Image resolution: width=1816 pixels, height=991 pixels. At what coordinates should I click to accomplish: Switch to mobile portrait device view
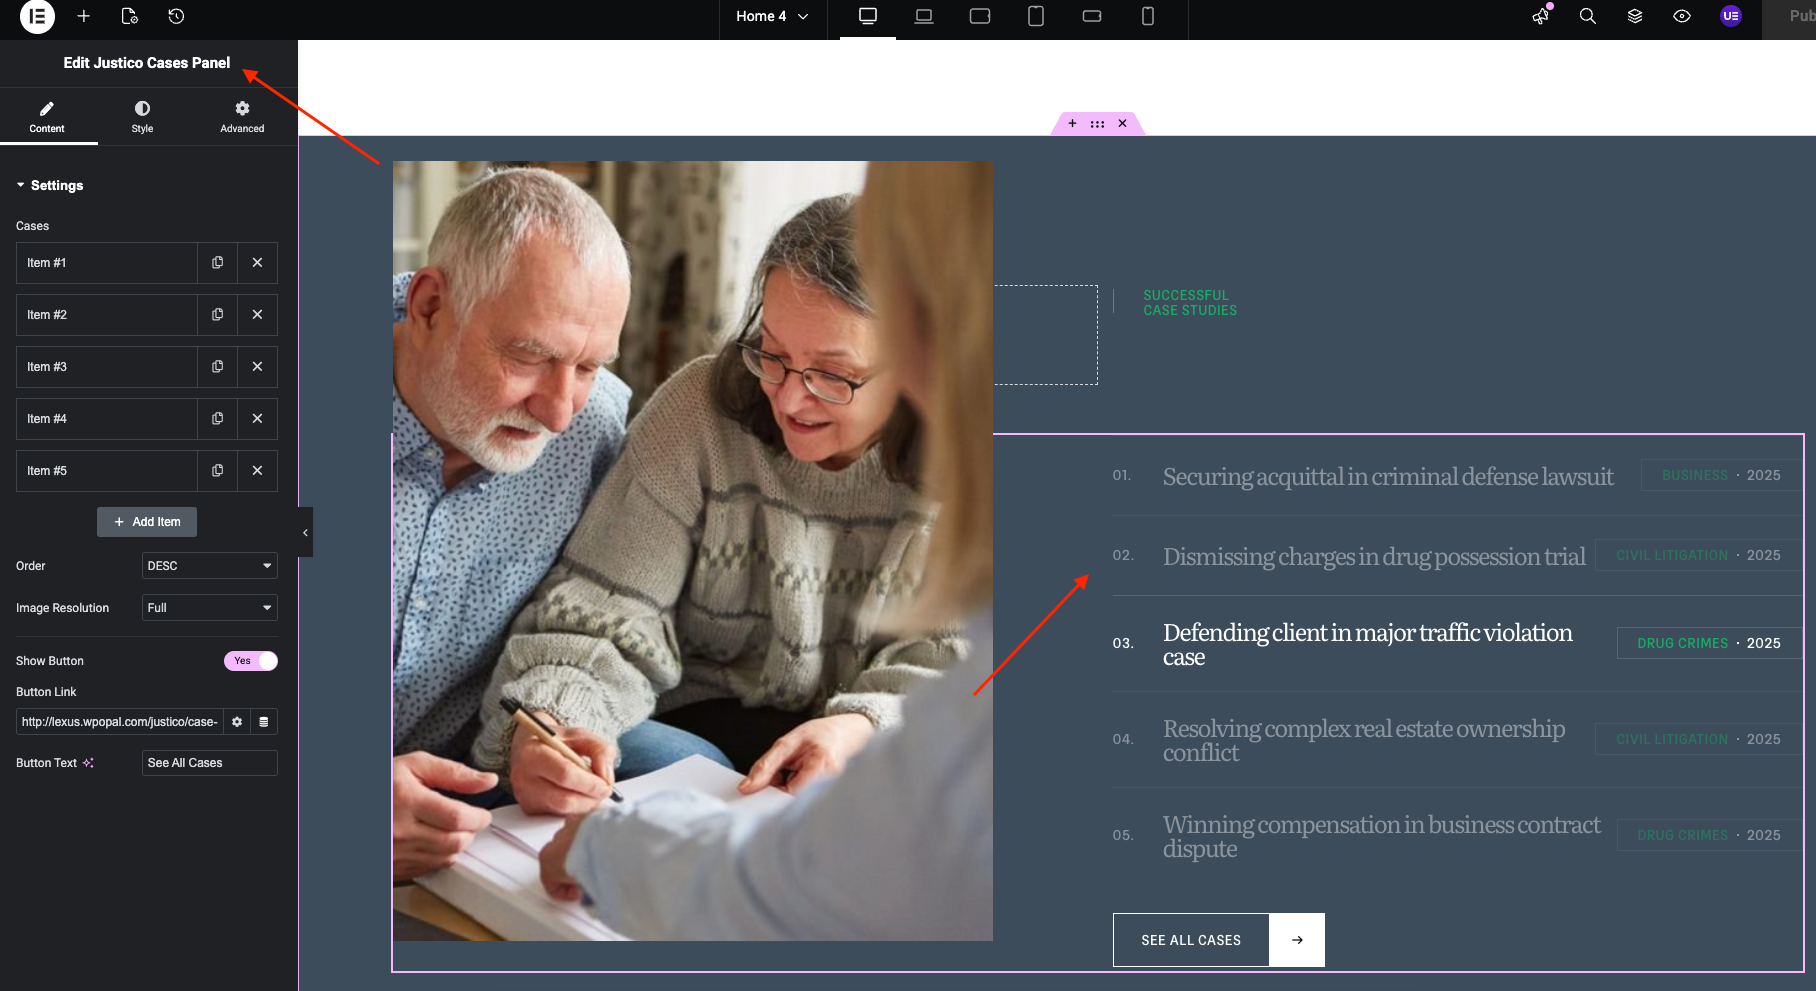pos(1148,16)
